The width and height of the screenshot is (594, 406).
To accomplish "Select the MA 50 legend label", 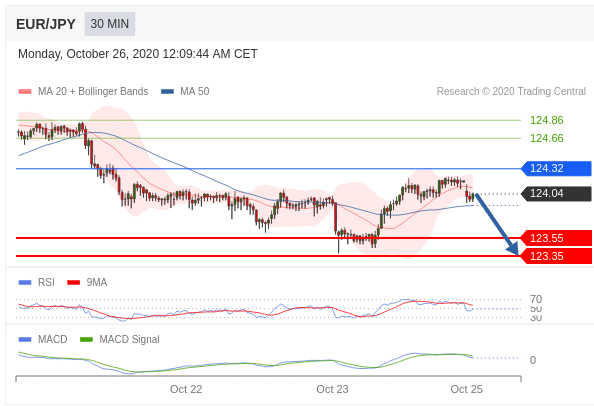I will [x=195, y=91].
